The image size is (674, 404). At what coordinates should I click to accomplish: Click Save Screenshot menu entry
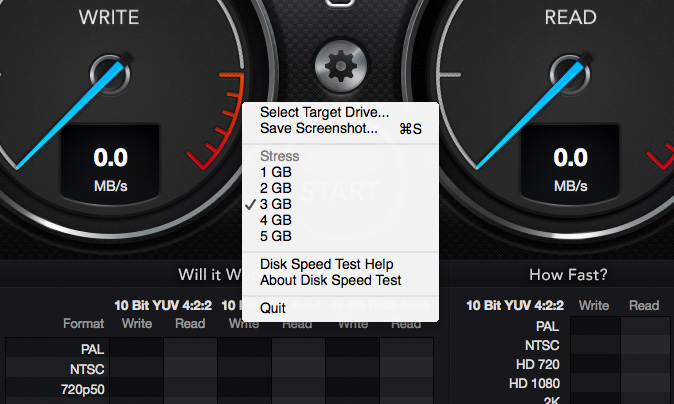319,128
